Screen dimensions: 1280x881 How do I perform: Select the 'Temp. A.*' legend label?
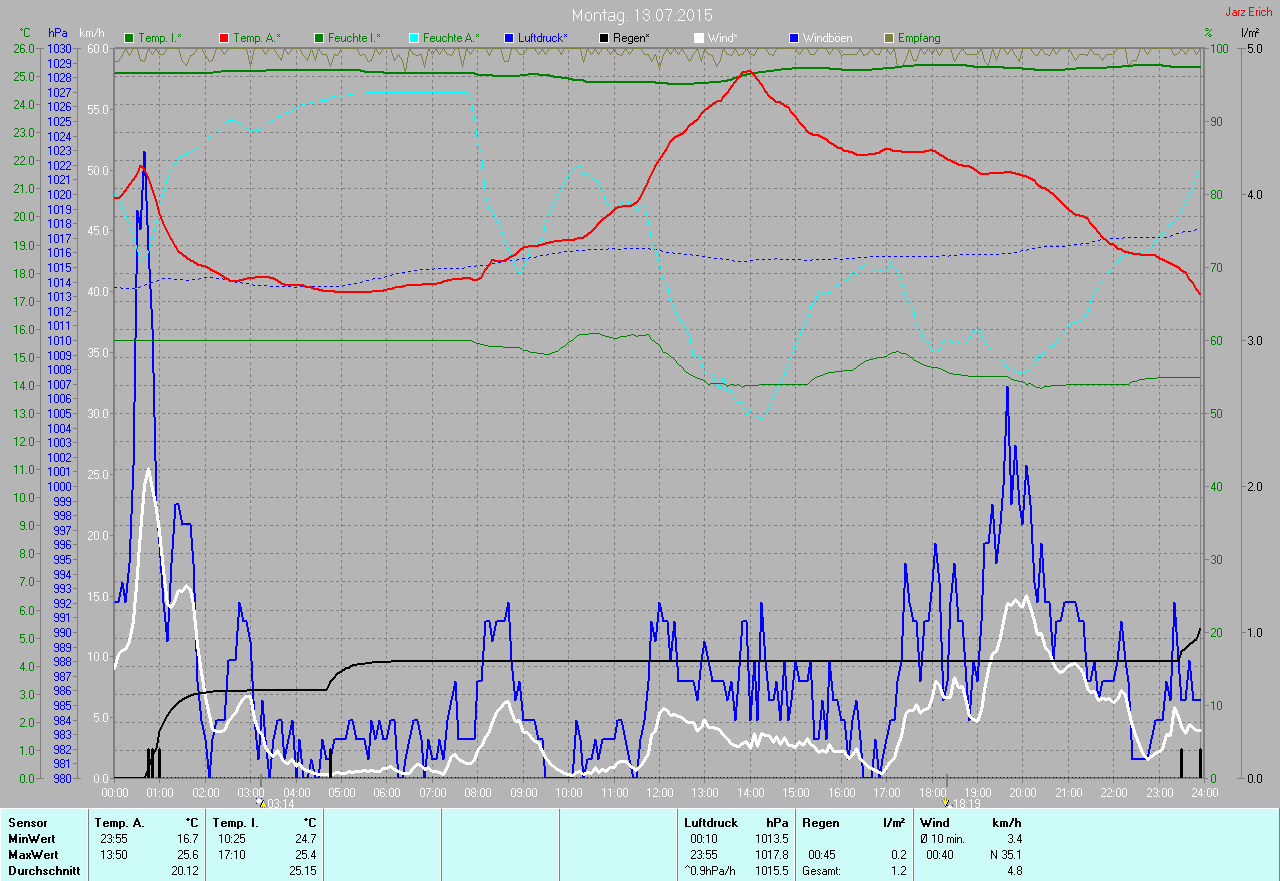[257, 38]
